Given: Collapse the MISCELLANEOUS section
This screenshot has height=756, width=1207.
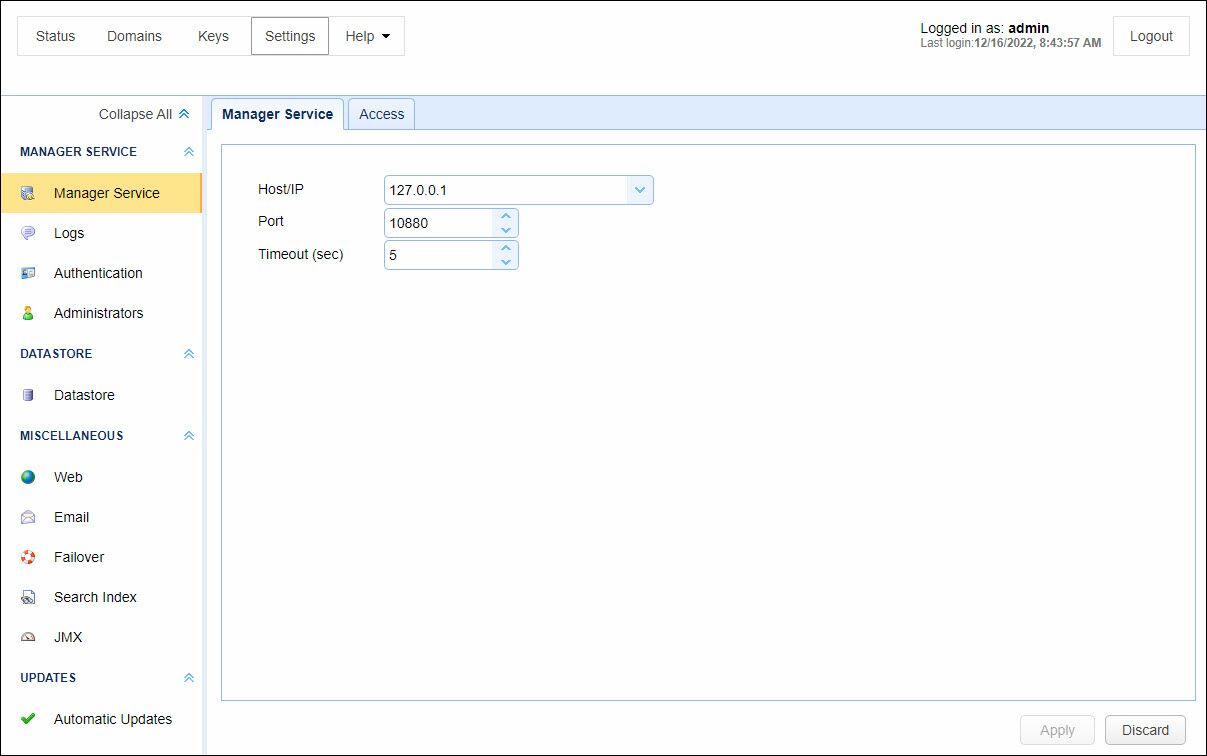Looking at the screenshot, I should pyautogui.click(x=189, y=436).
